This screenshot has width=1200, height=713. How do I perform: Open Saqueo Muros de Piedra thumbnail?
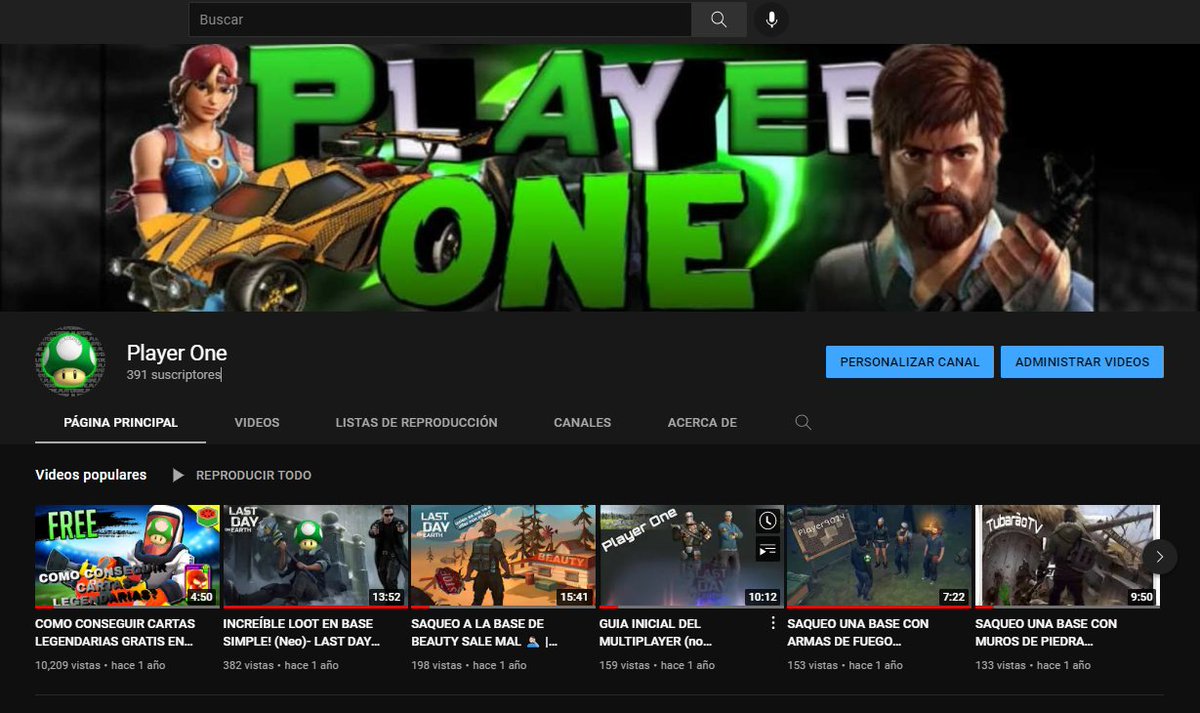pos(1067,557)
